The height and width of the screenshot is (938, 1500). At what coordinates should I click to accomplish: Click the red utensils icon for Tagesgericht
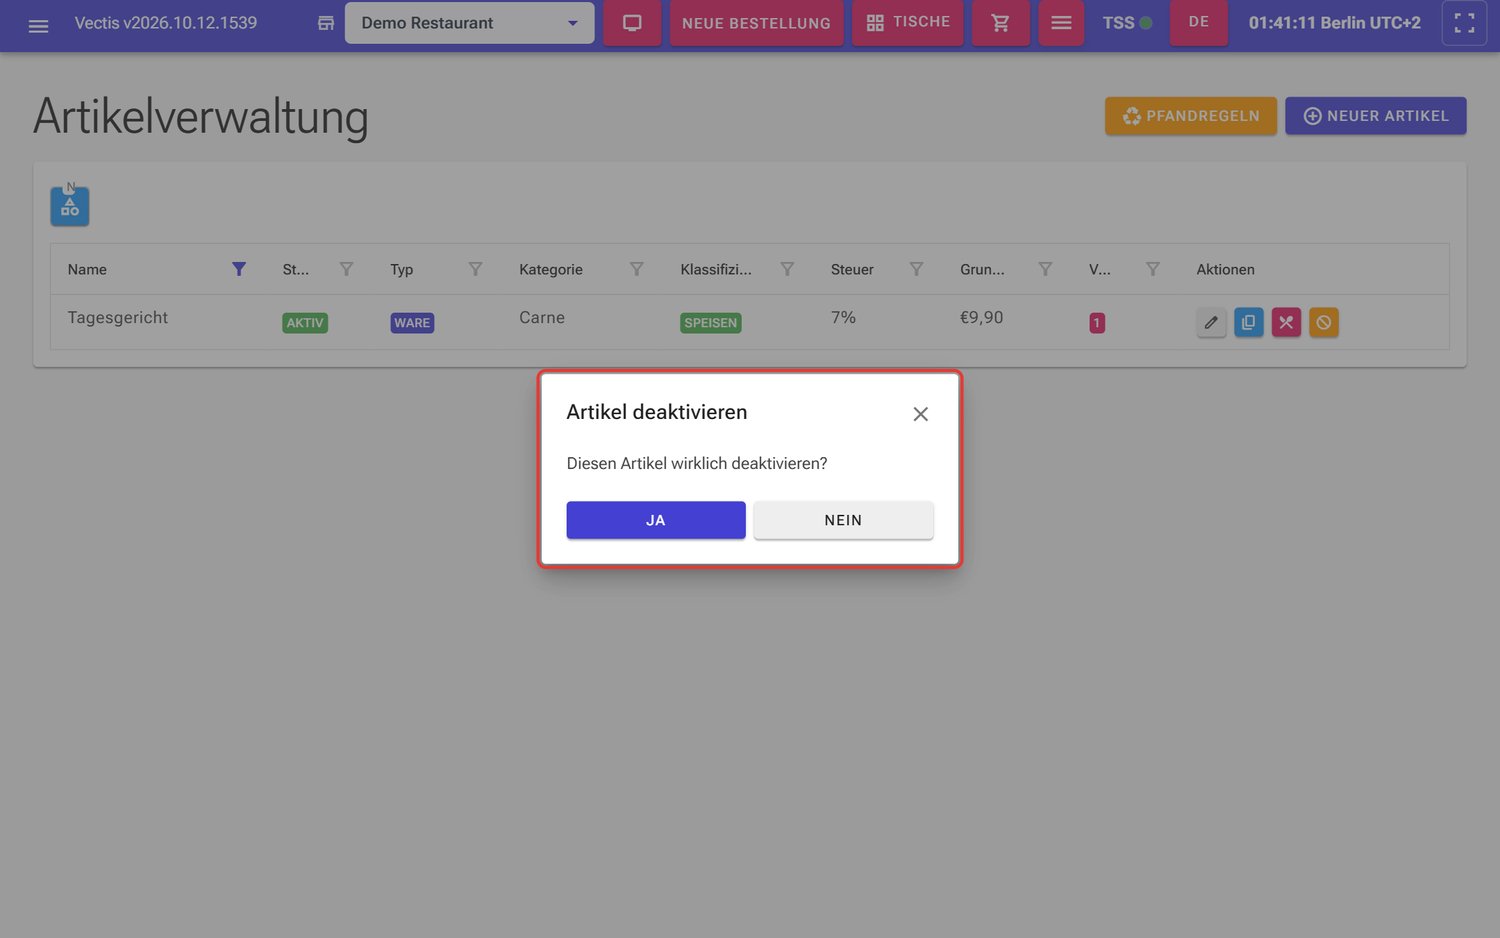(x=1286, y=322)
